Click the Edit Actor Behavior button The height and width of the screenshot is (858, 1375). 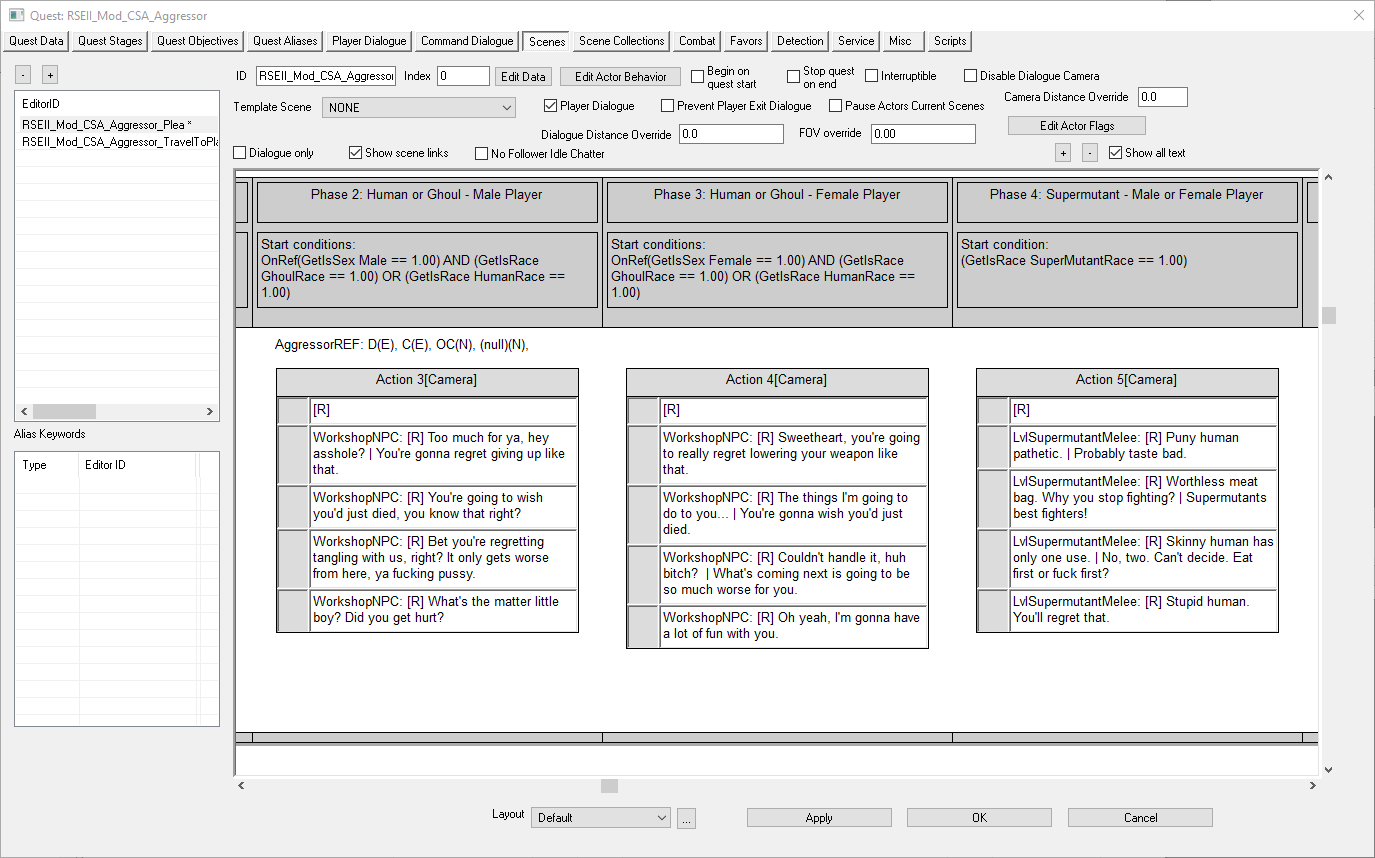tap(621, 77)
